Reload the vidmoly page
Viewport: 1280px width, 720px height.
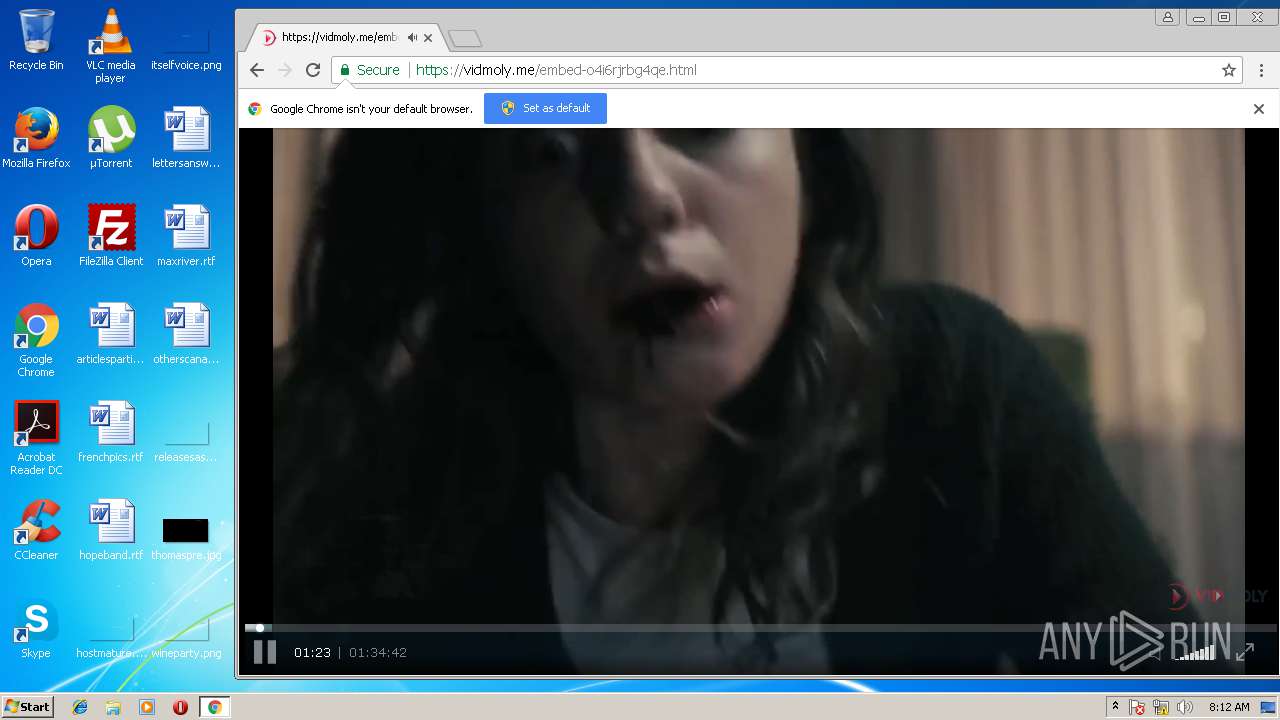pyautogui.click(x=313, y=70)
